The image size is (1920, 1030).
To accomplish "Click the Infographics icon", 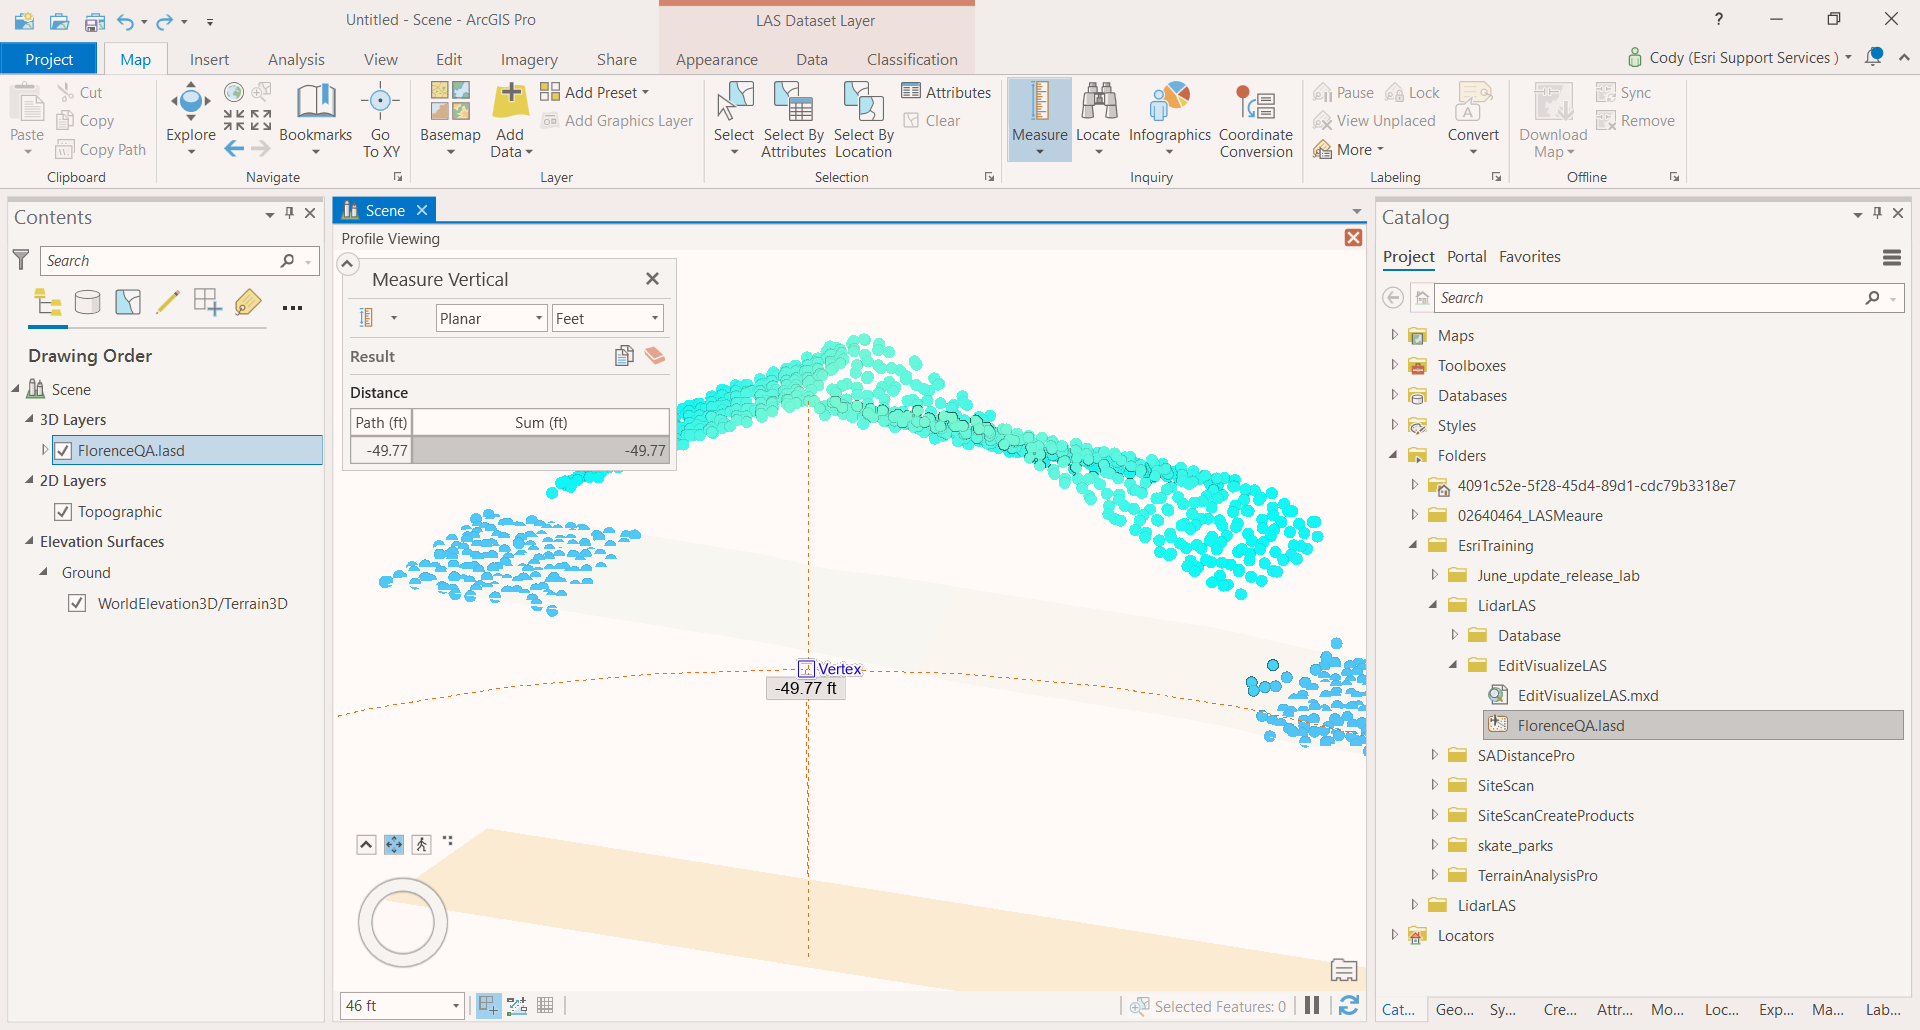I will tap(1169, 103).
